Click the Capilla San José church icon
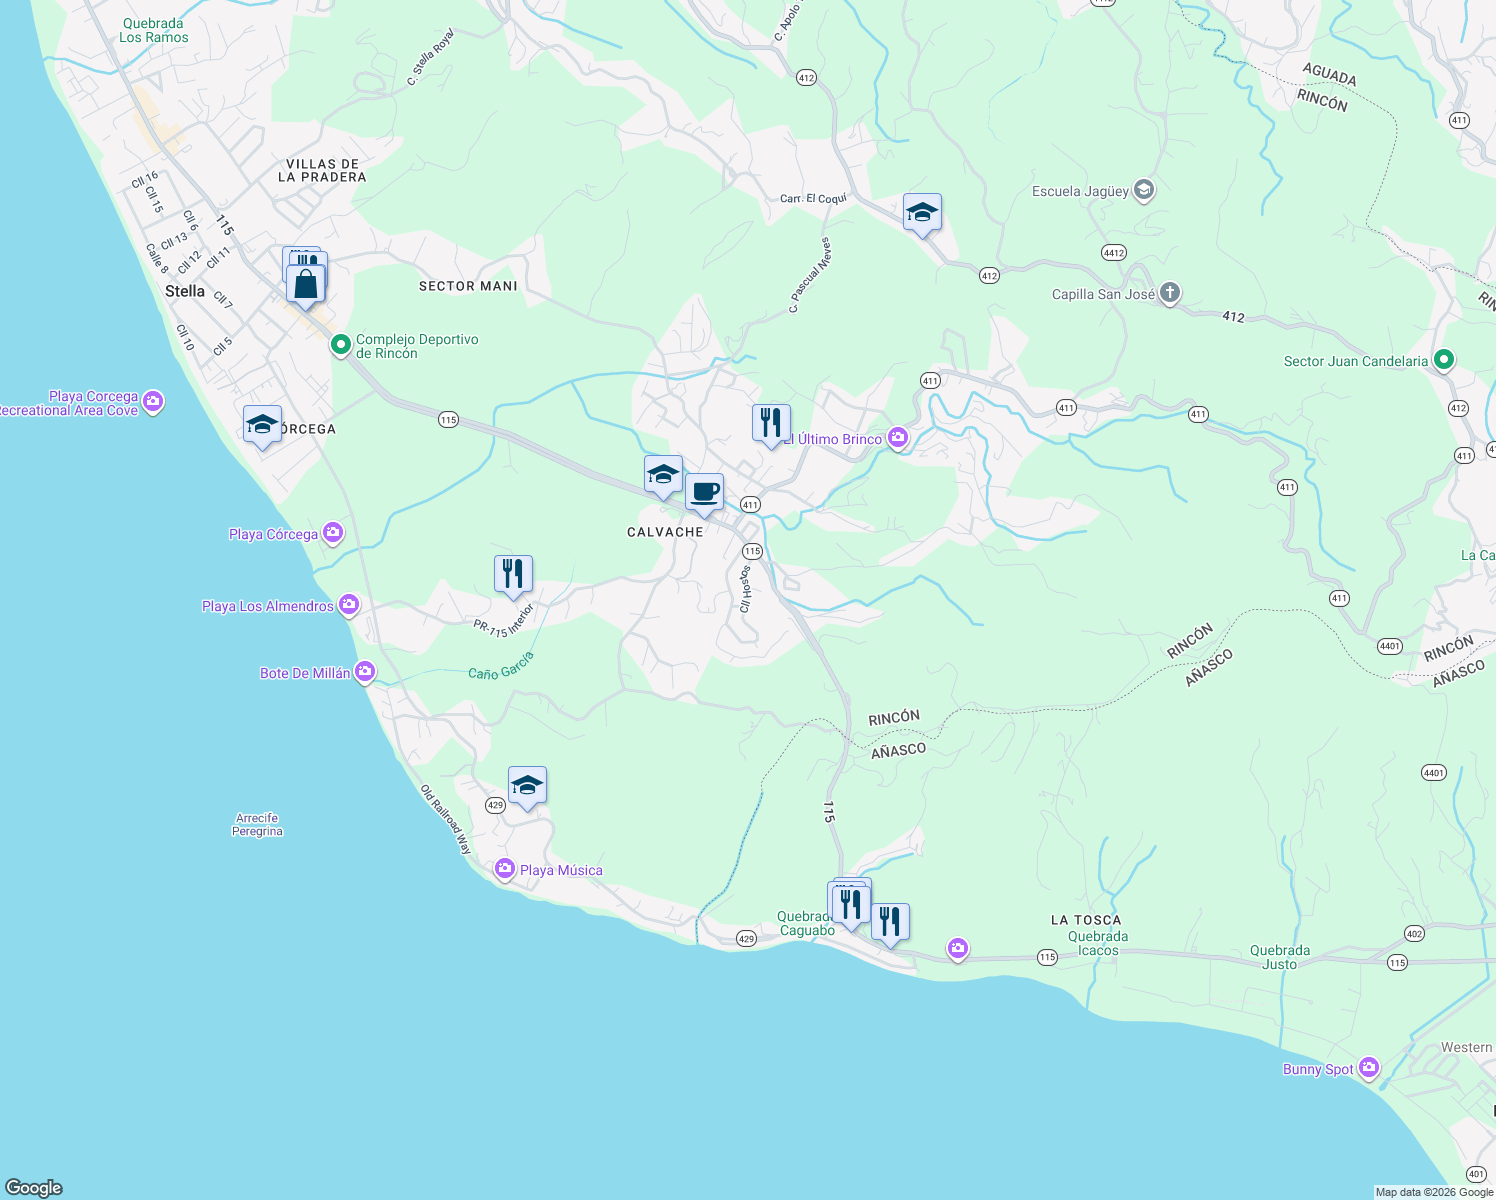1496x1200 pixels. click(x=1169, y=293)
